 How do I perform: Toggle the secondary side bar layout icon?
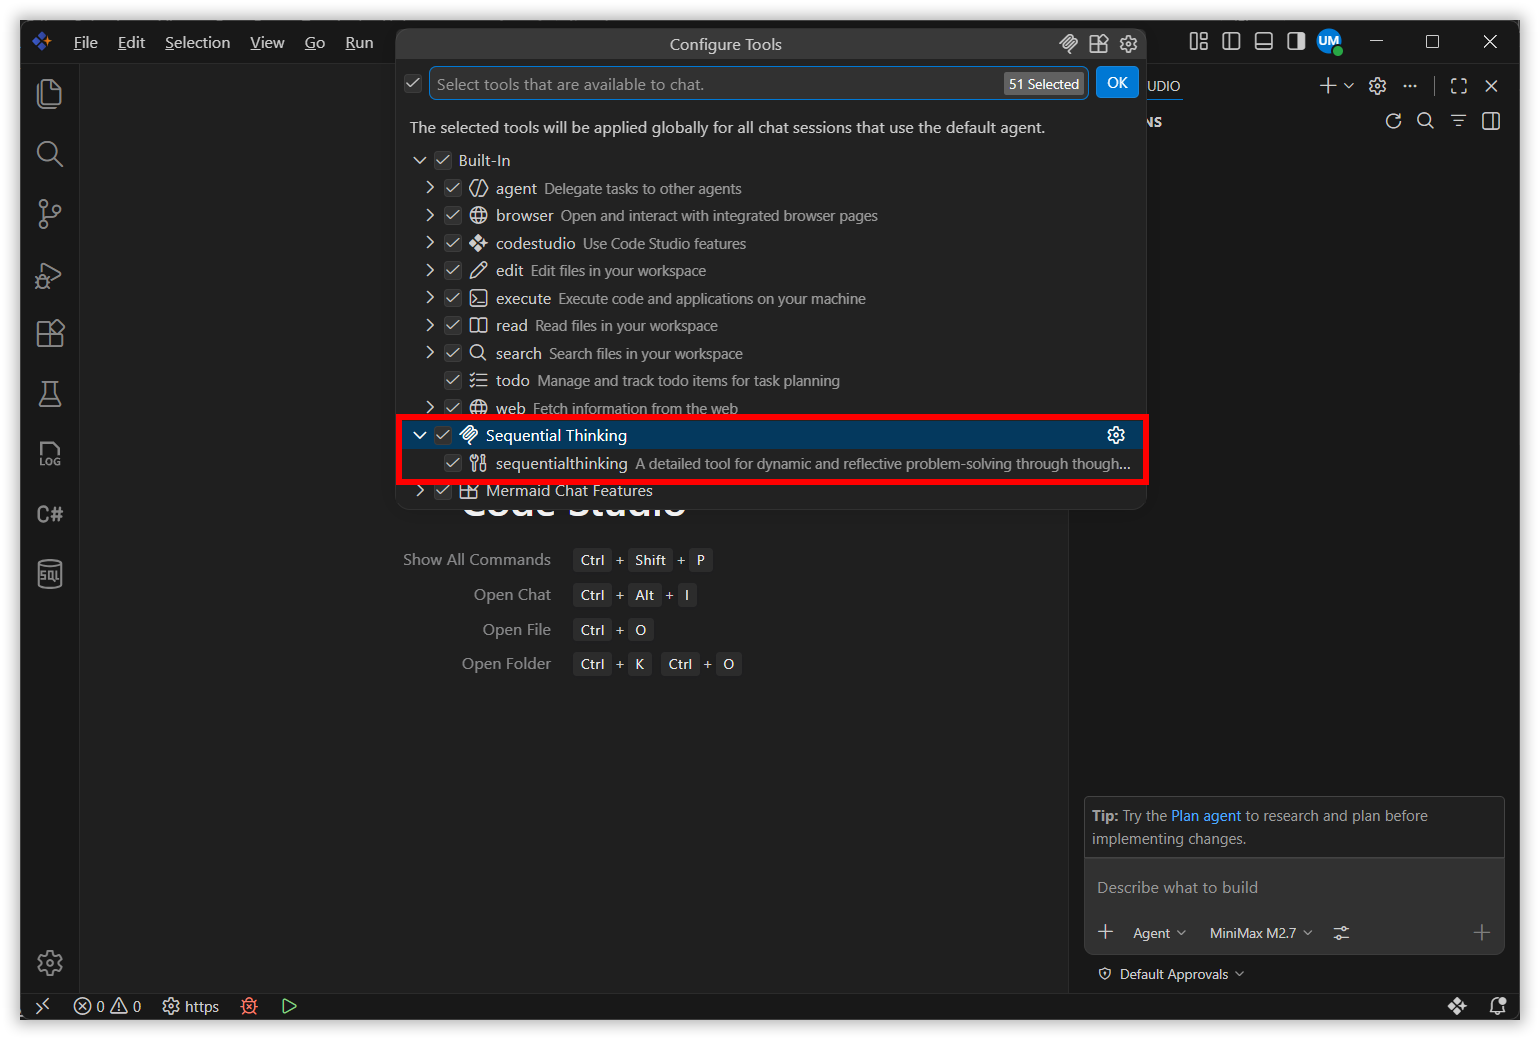point(1296,41)
